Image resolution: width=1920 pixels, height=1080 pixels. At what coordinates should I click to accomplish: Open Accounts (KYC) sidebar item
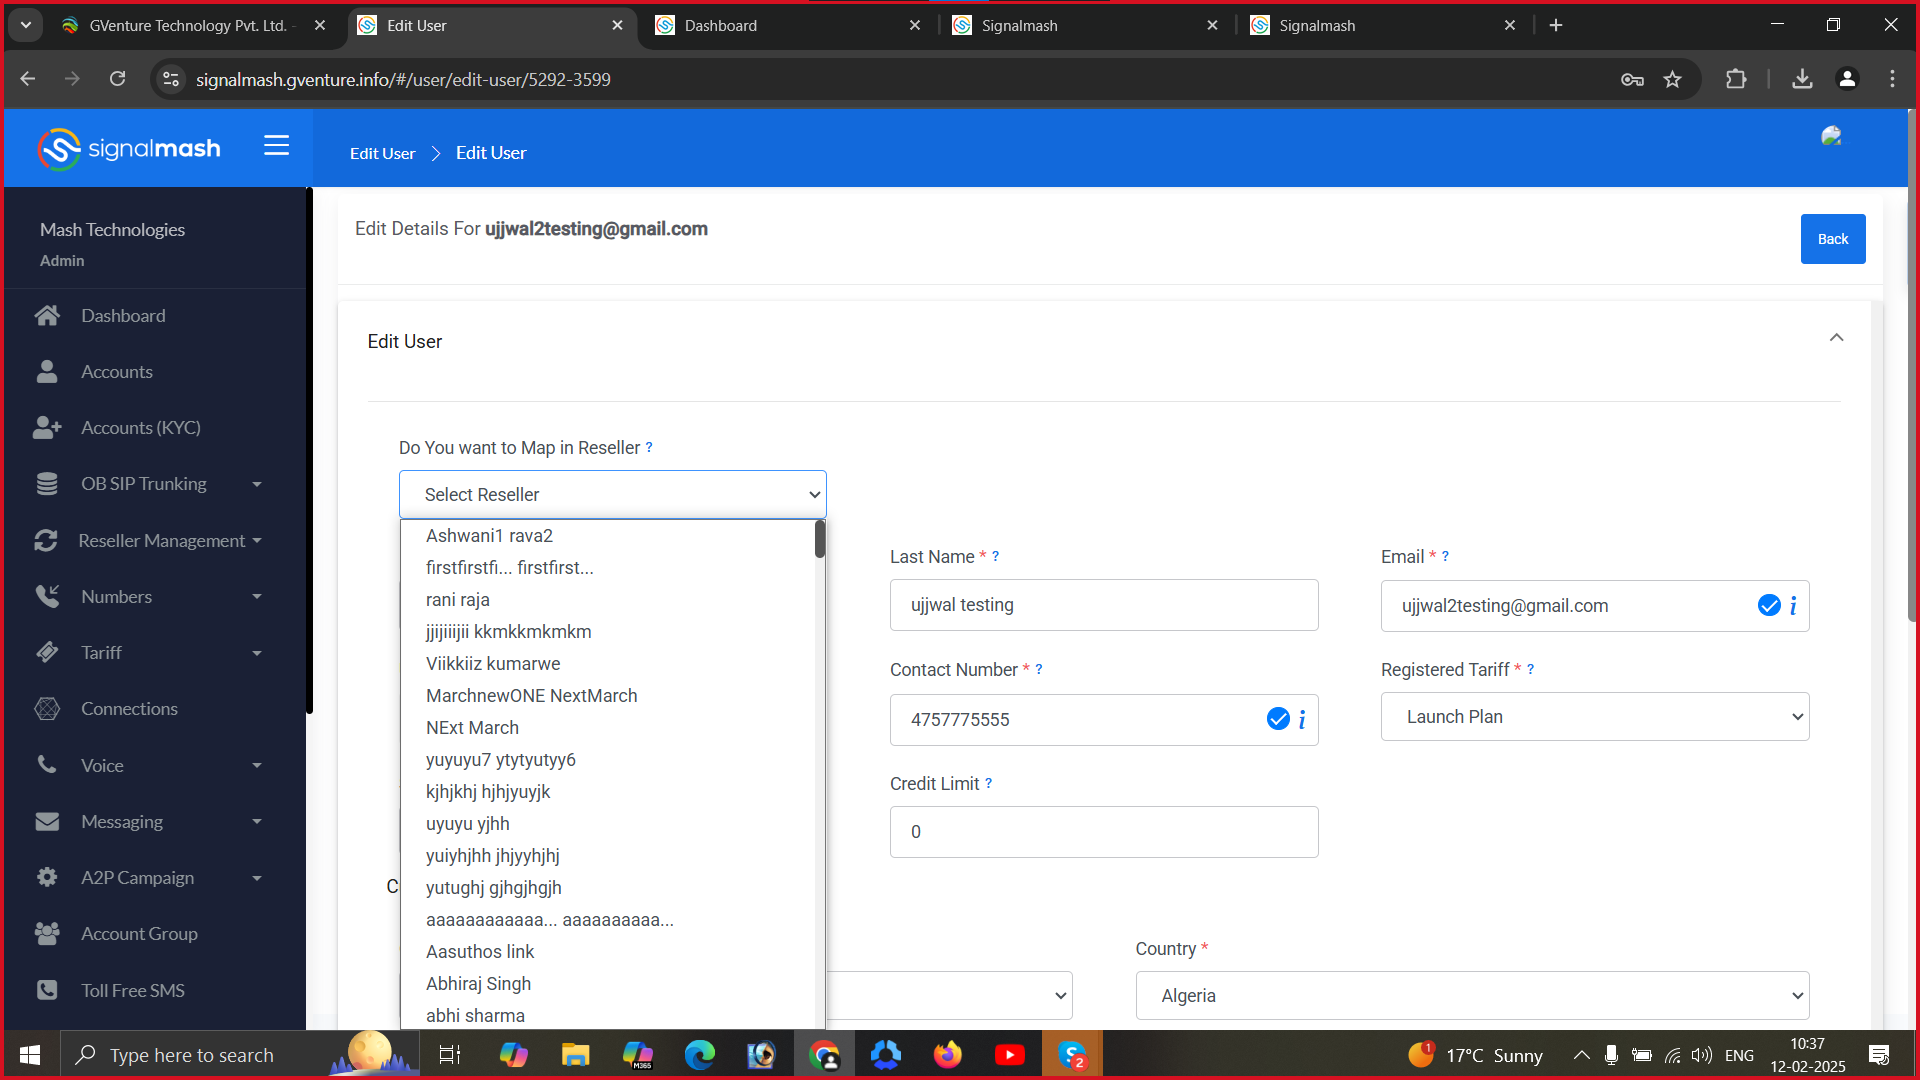[x=140, y=428]
